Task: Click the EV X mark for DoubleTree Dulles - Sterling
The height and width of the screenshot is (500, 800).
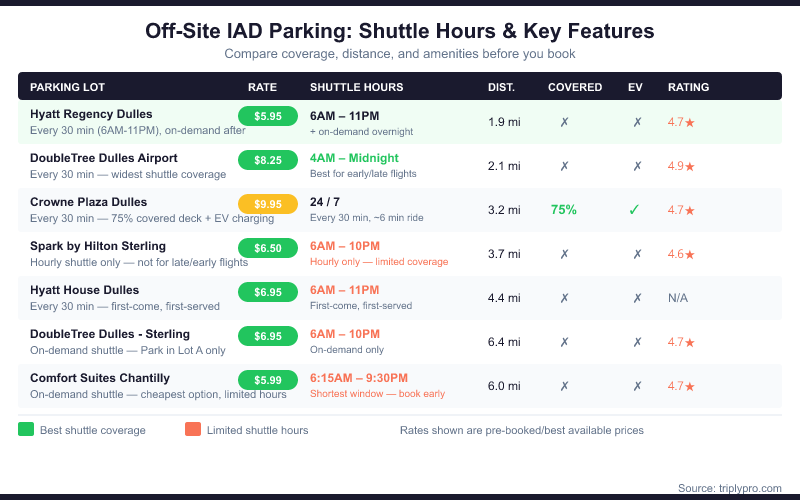Action: (637, 342)
